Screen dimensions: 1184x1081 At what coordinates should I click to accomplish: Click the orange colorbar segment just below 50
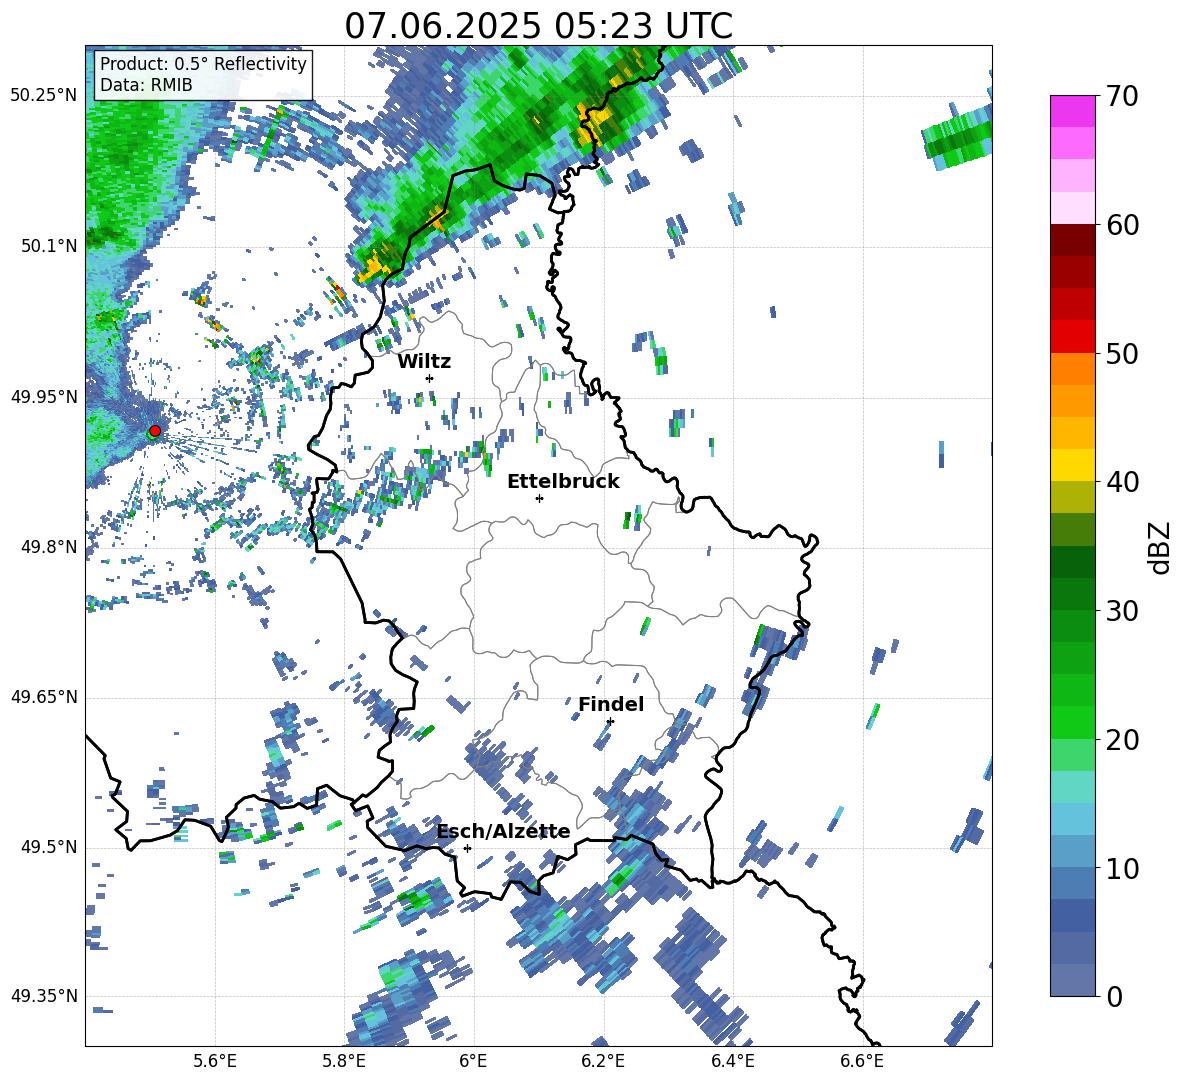coord(1072,369)
